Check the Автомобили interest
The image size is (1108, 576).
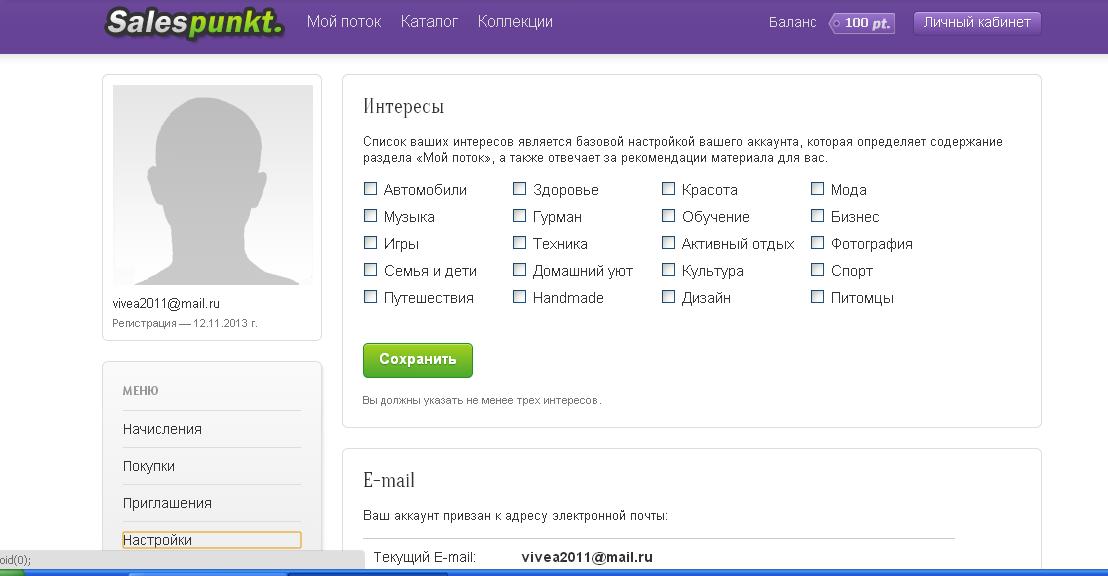point(370,189)
